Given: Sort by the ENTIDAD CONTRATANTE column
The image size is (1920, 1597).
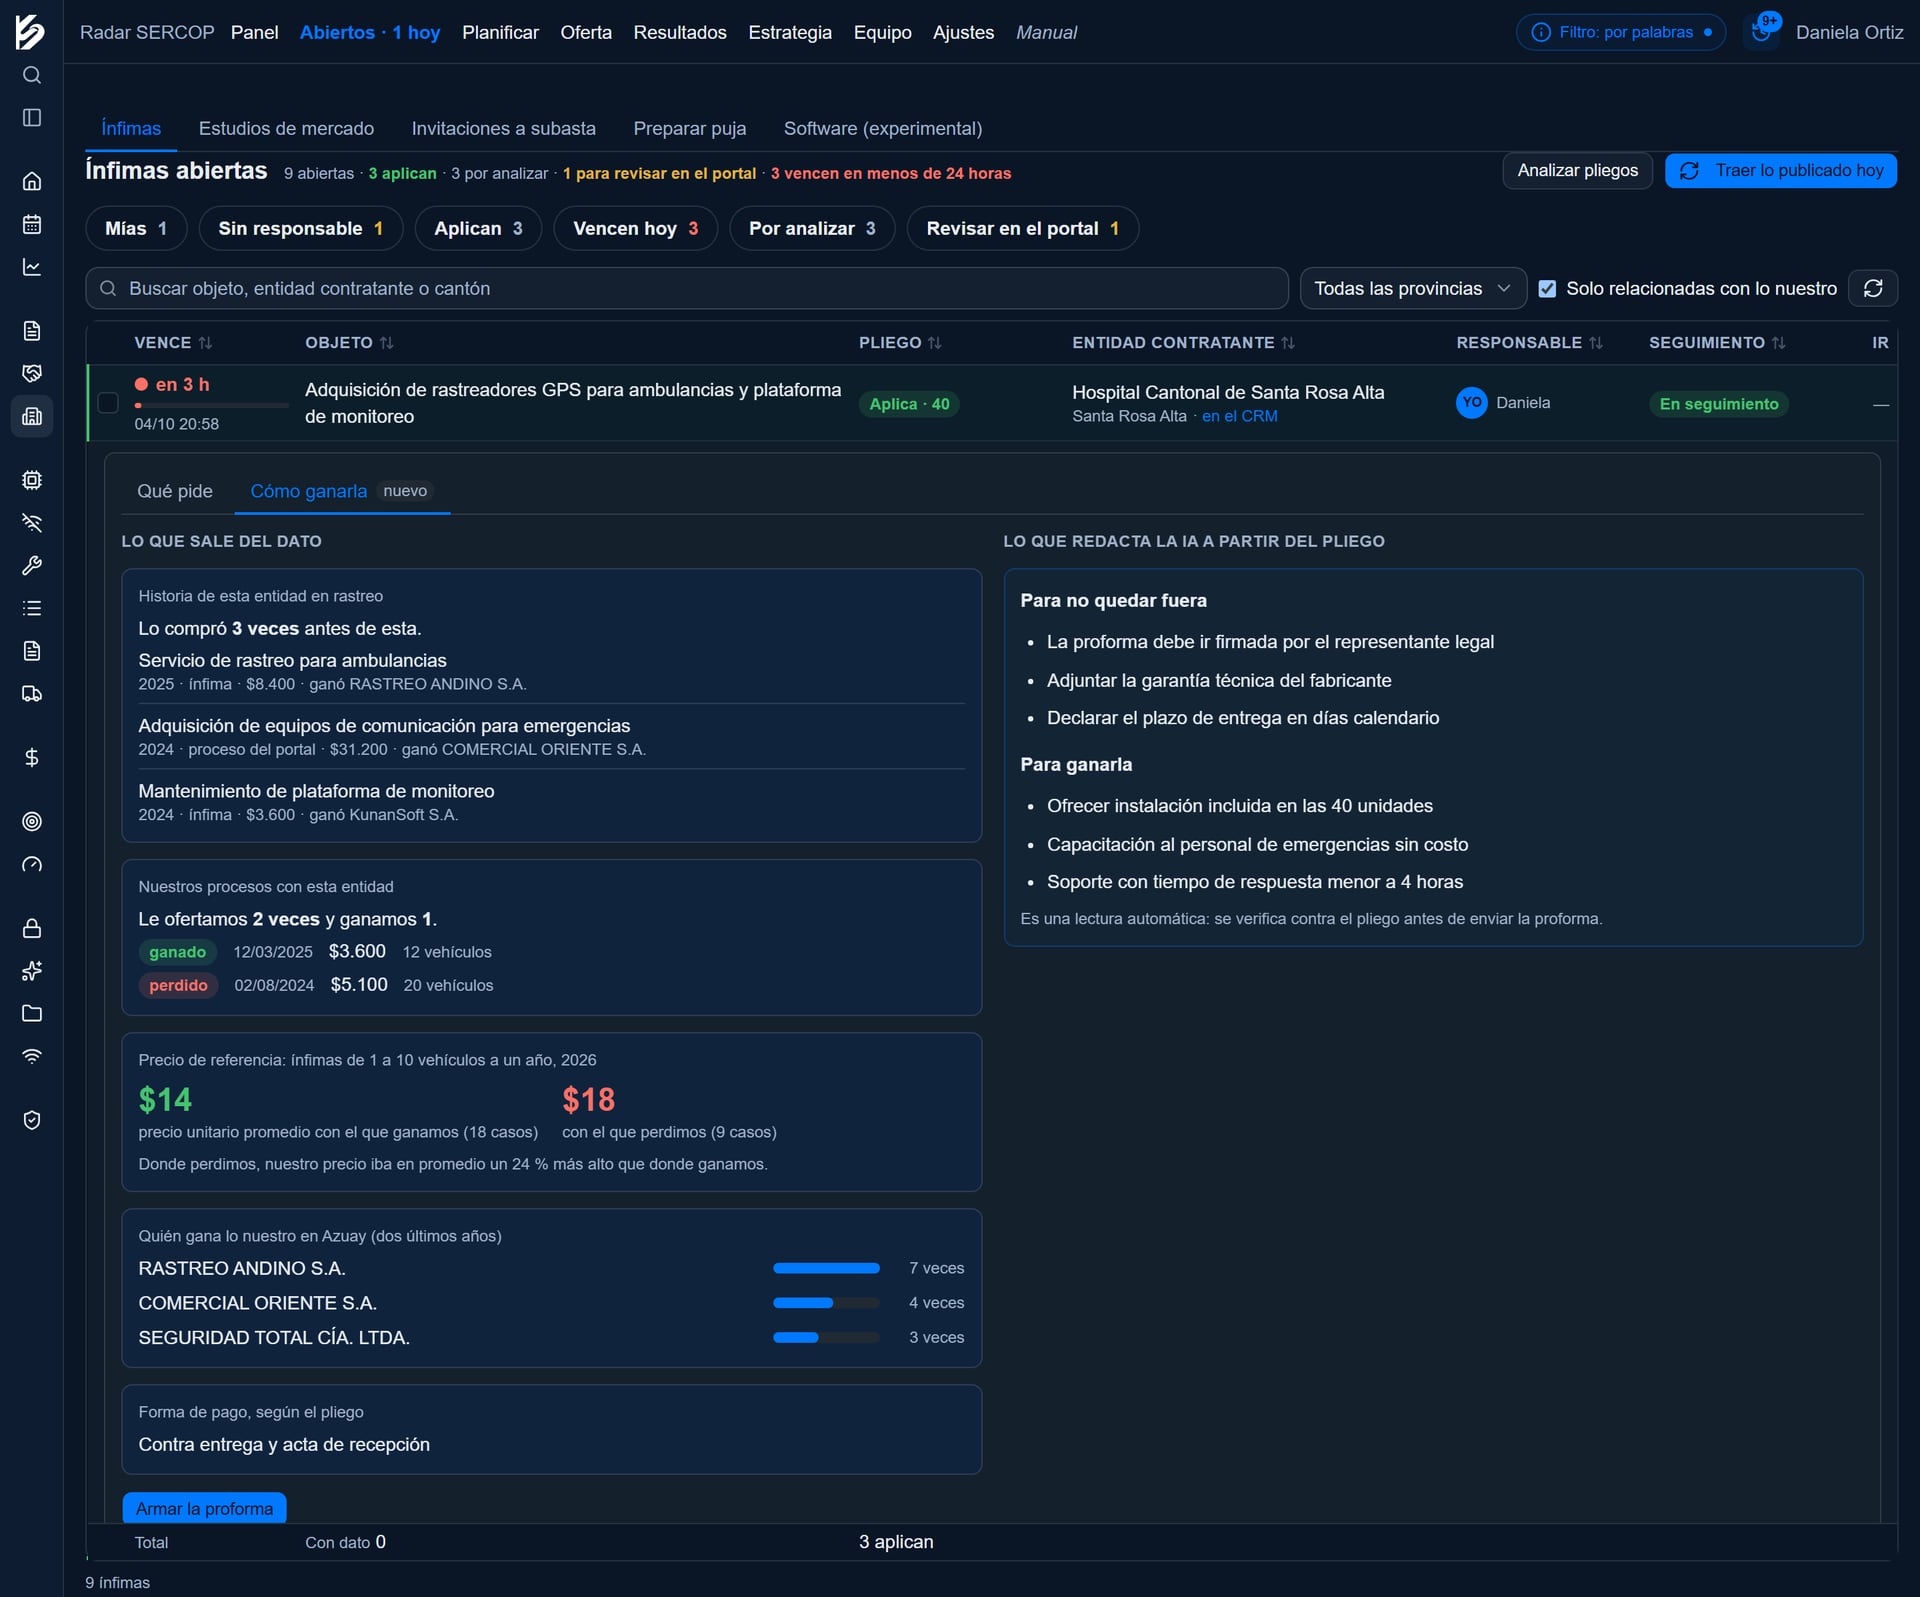Looking at the screenshot, I should click(1183, 343).
